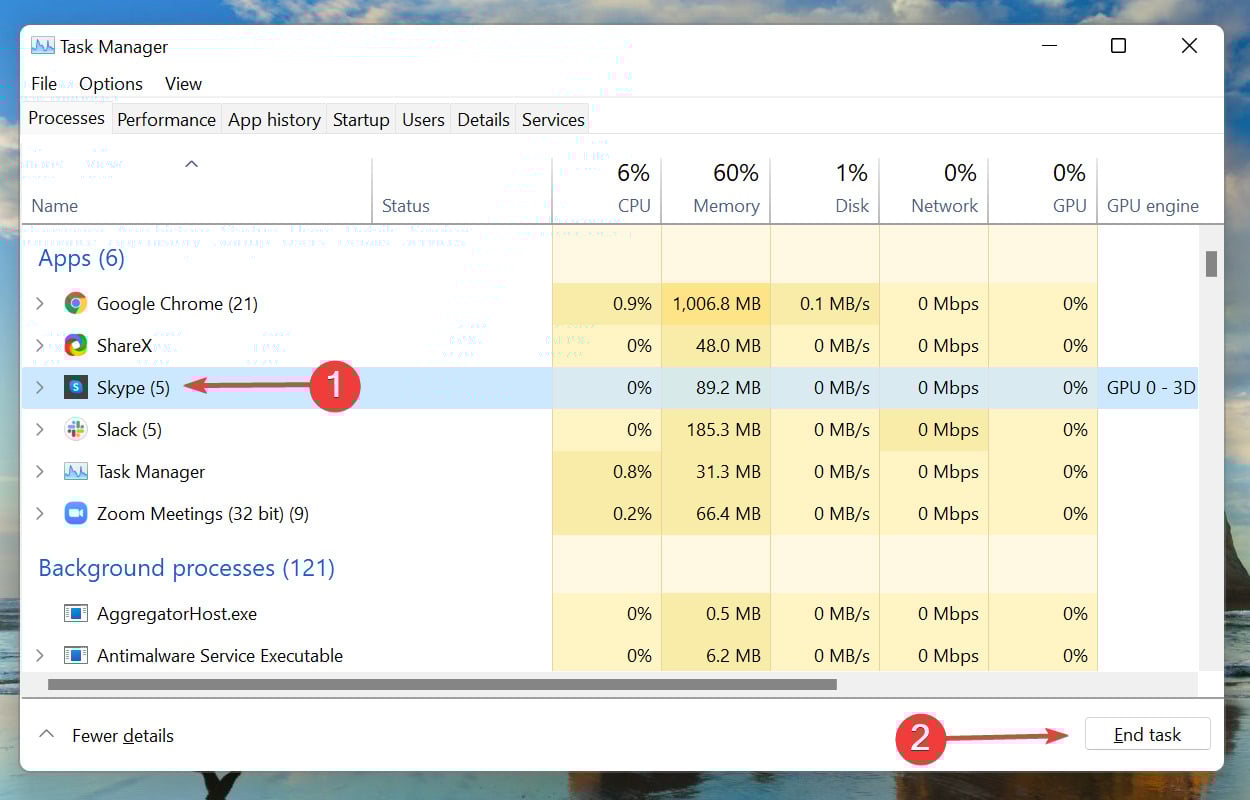Open the Startup tab

(361, 120)
